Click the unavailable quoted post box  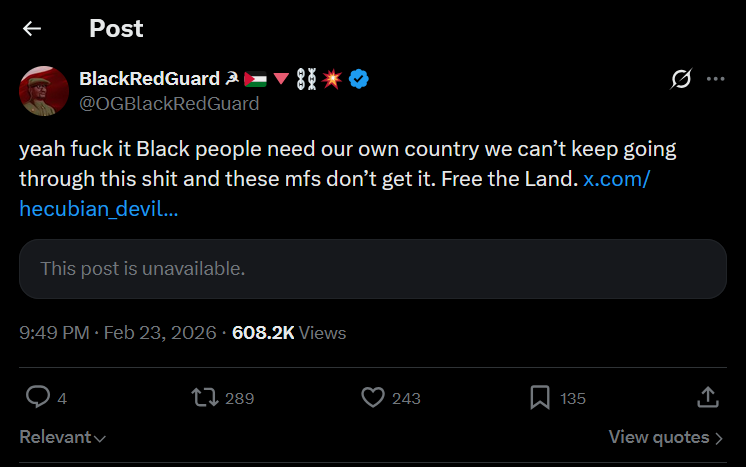tap(372, 269)
